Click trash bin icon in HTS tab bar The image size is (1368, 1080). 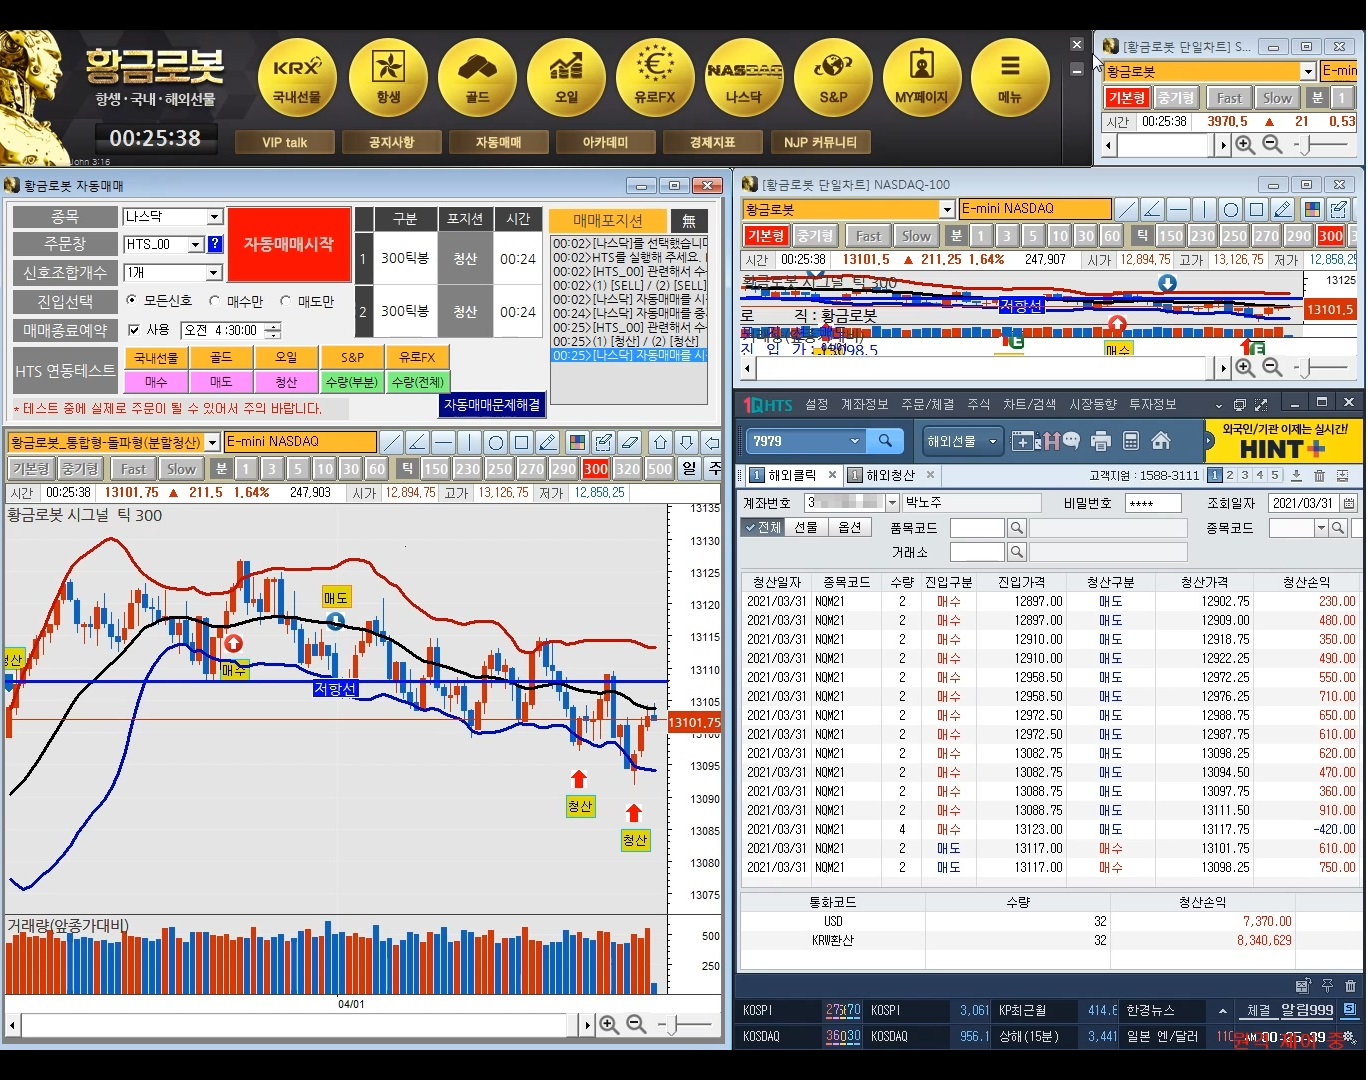(1319, 475)
